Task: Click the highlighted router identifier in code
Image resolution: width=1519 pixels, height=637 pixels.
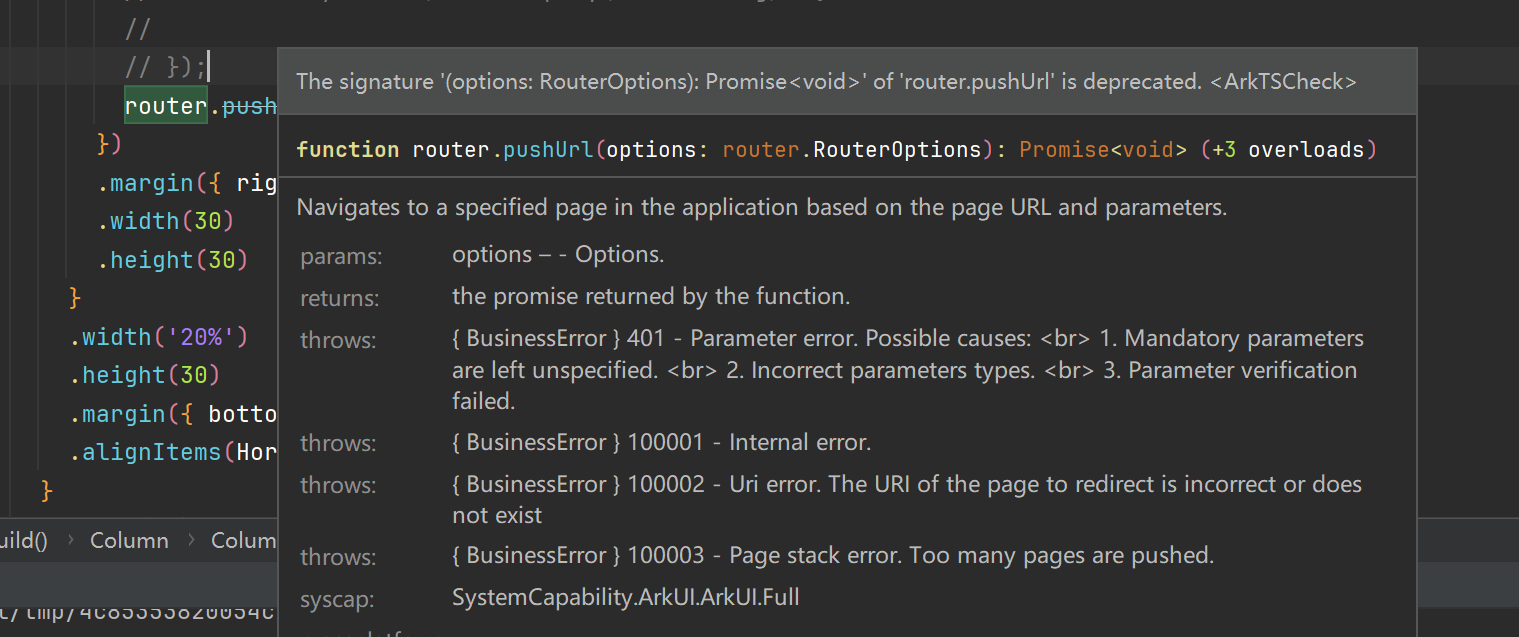Action: pos(165,106)
